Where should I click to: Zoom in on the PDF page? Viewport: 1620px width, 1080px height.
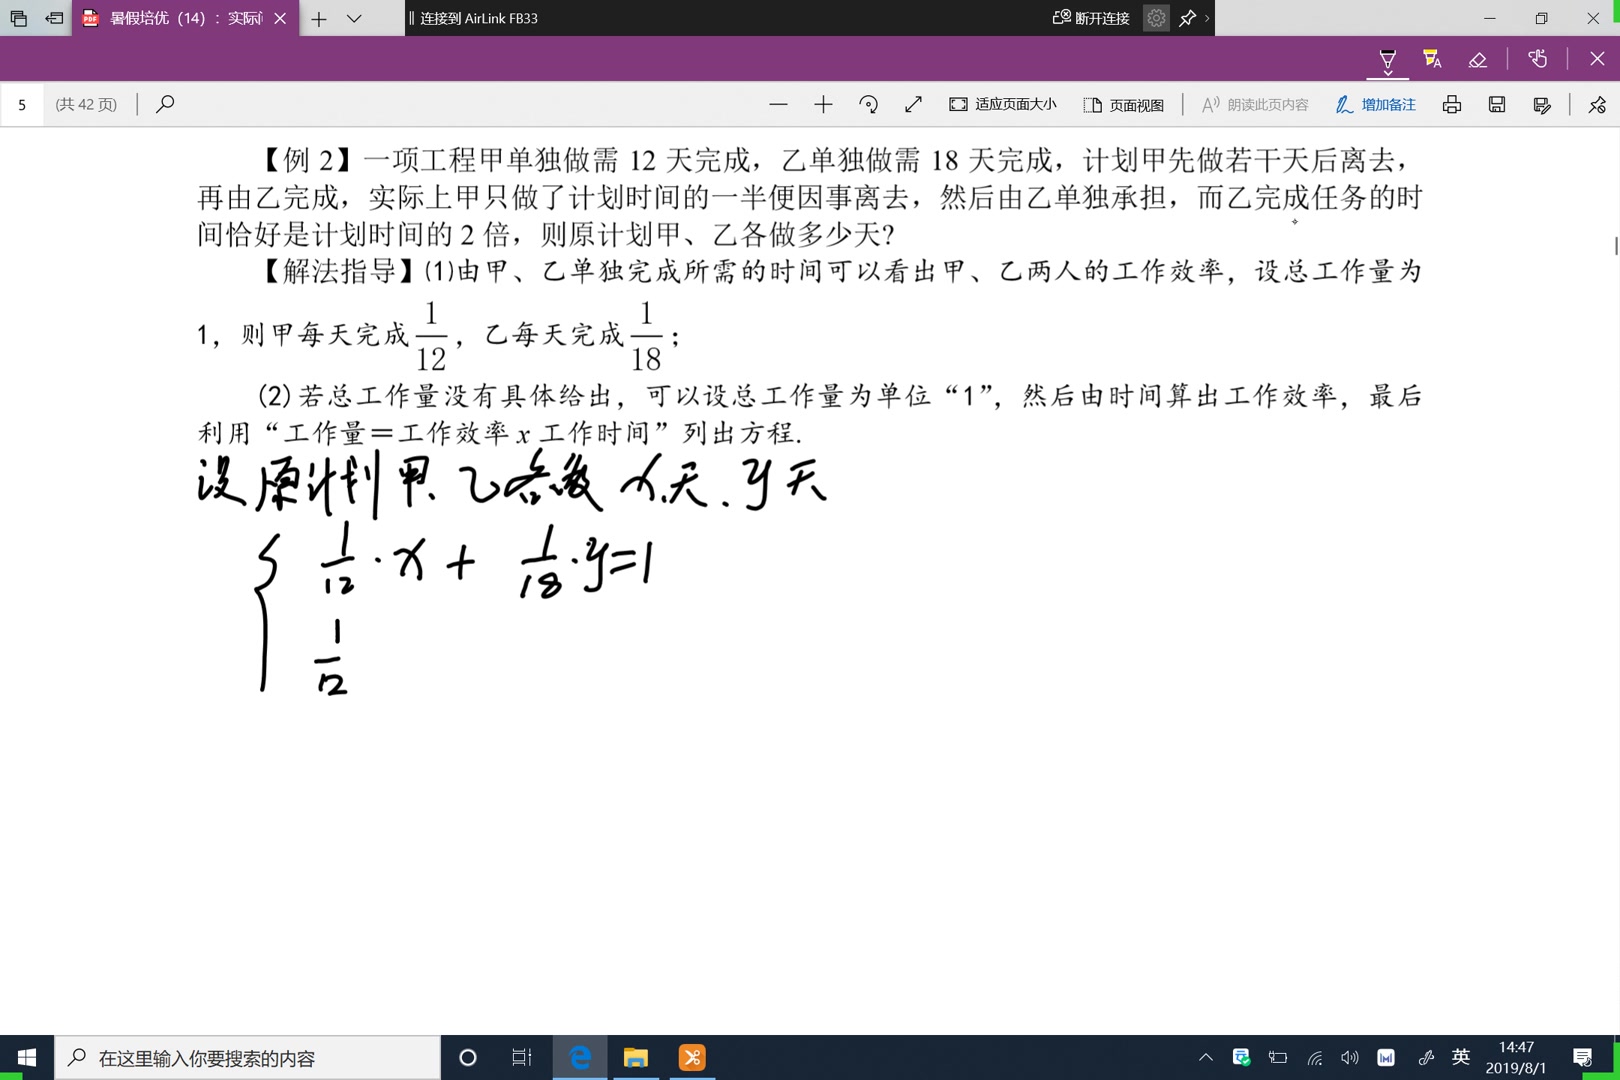click(x=823, y=104)
